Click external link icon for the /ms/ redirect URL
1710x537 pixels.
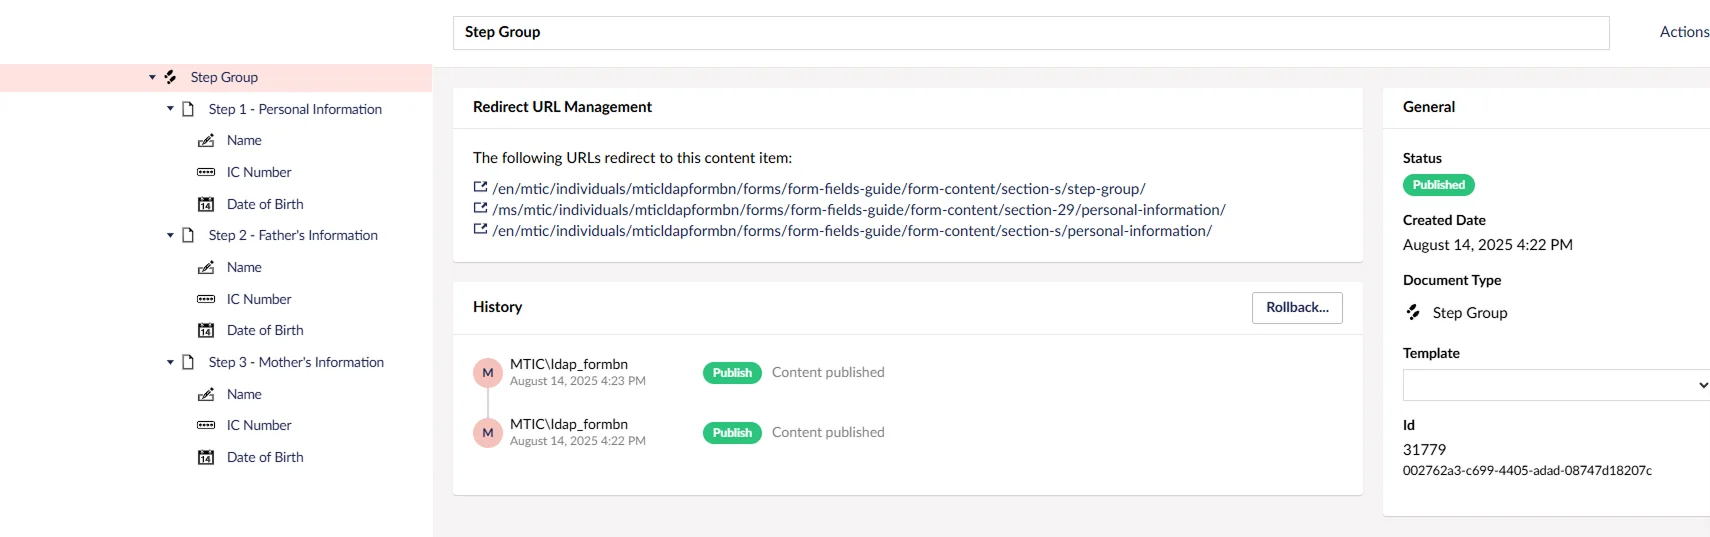pyautogui.click(x=480, y=208)
